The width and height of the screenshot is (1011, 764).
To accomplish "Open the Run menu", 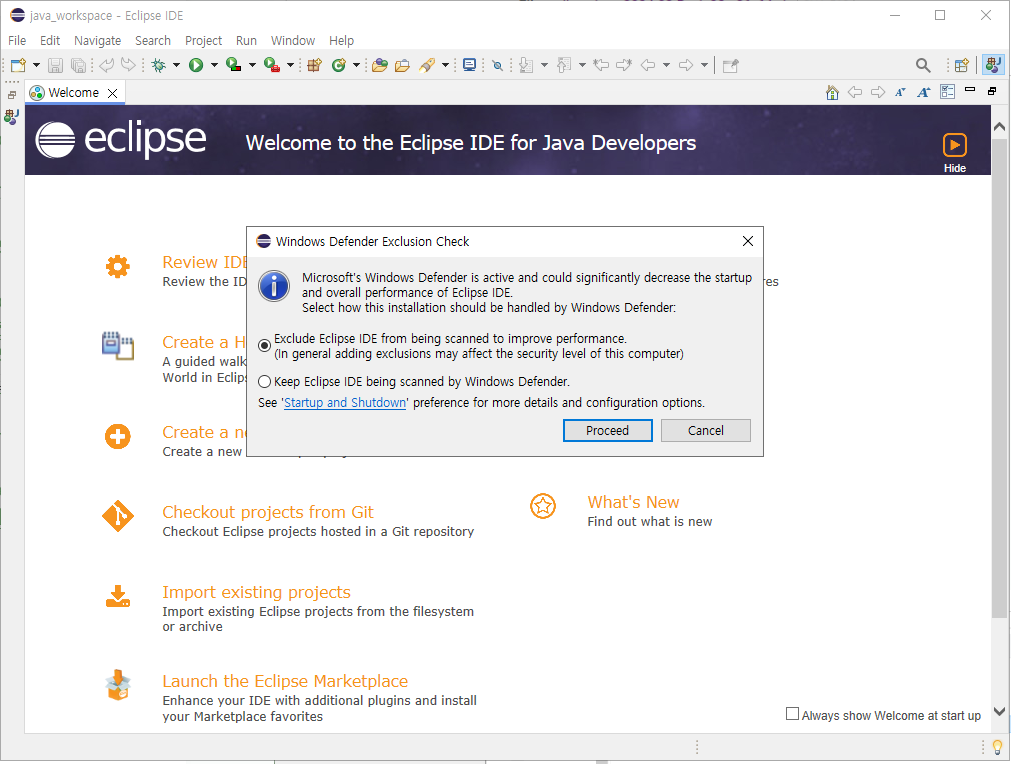I will tap(246, 41).
